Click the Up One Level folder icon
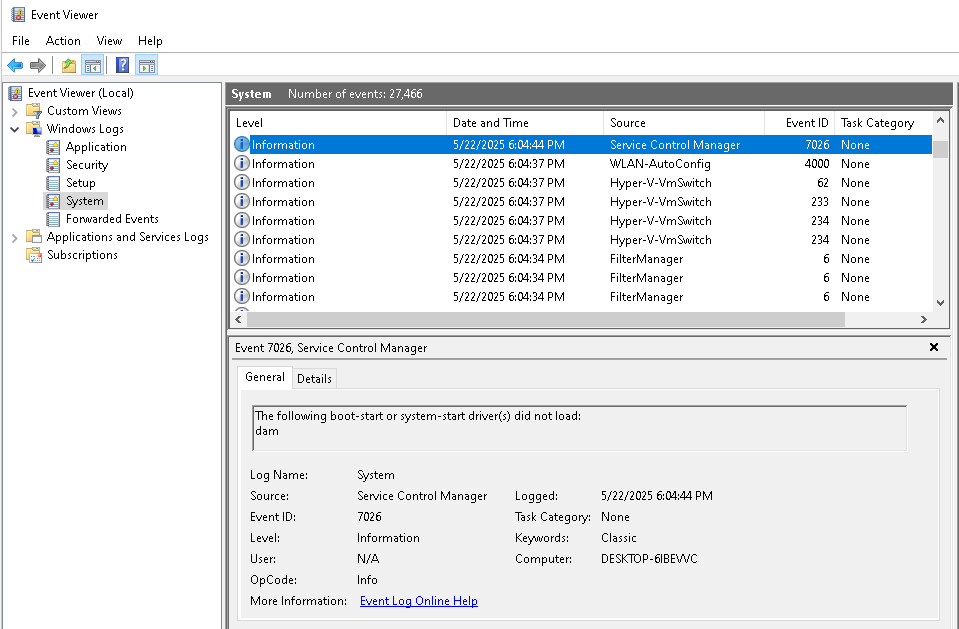Image resolution: width=959 pixels, height=629 pixels. (x=69, y=65)
